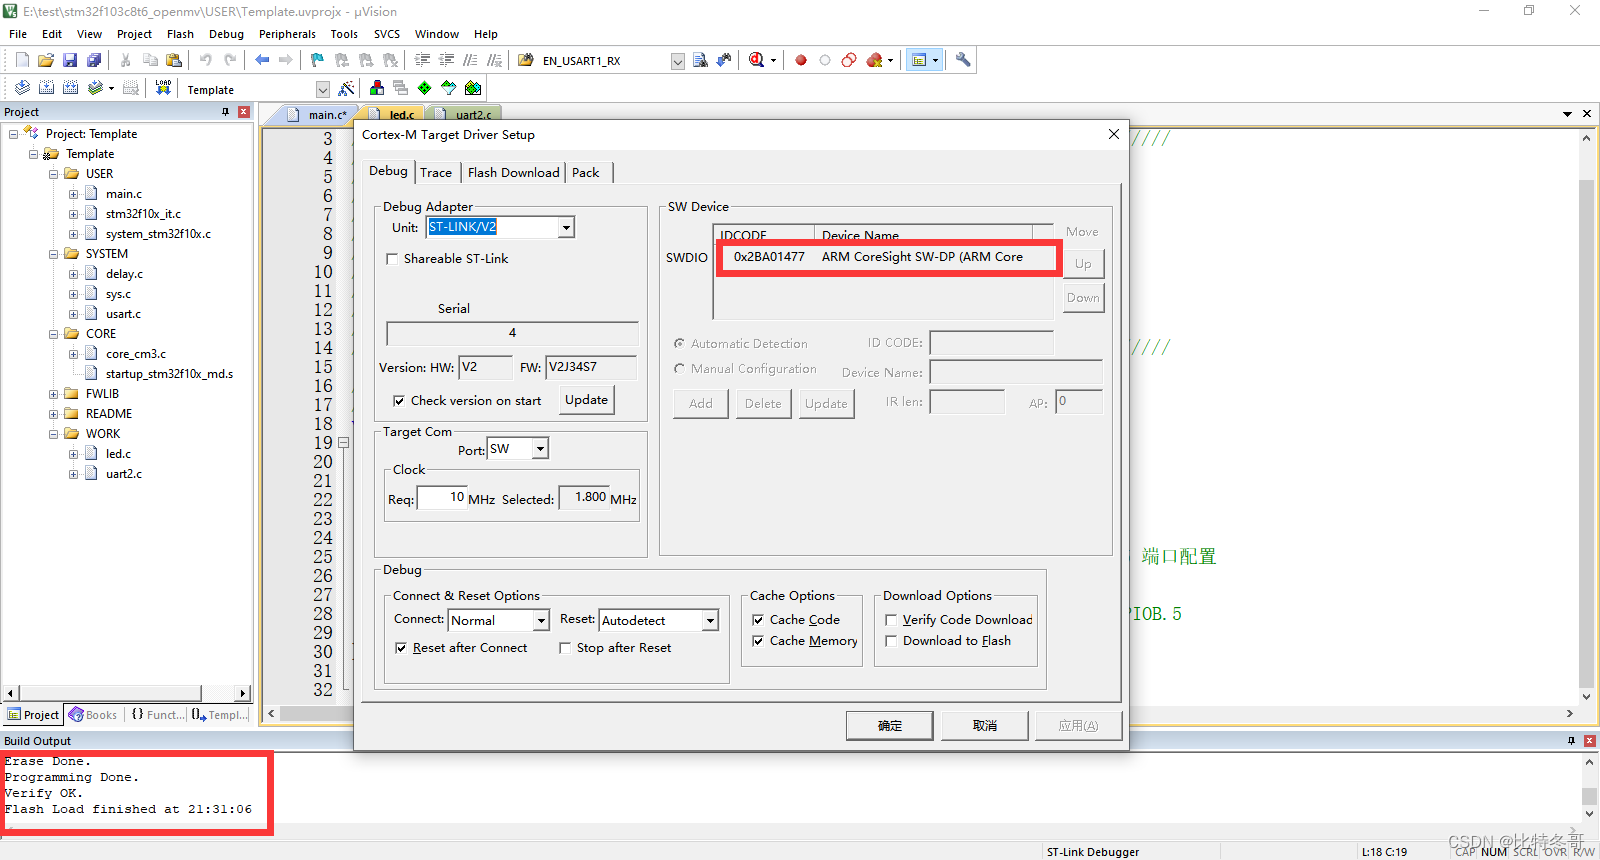Expand the README group in project tree

(x=54, y=414)
